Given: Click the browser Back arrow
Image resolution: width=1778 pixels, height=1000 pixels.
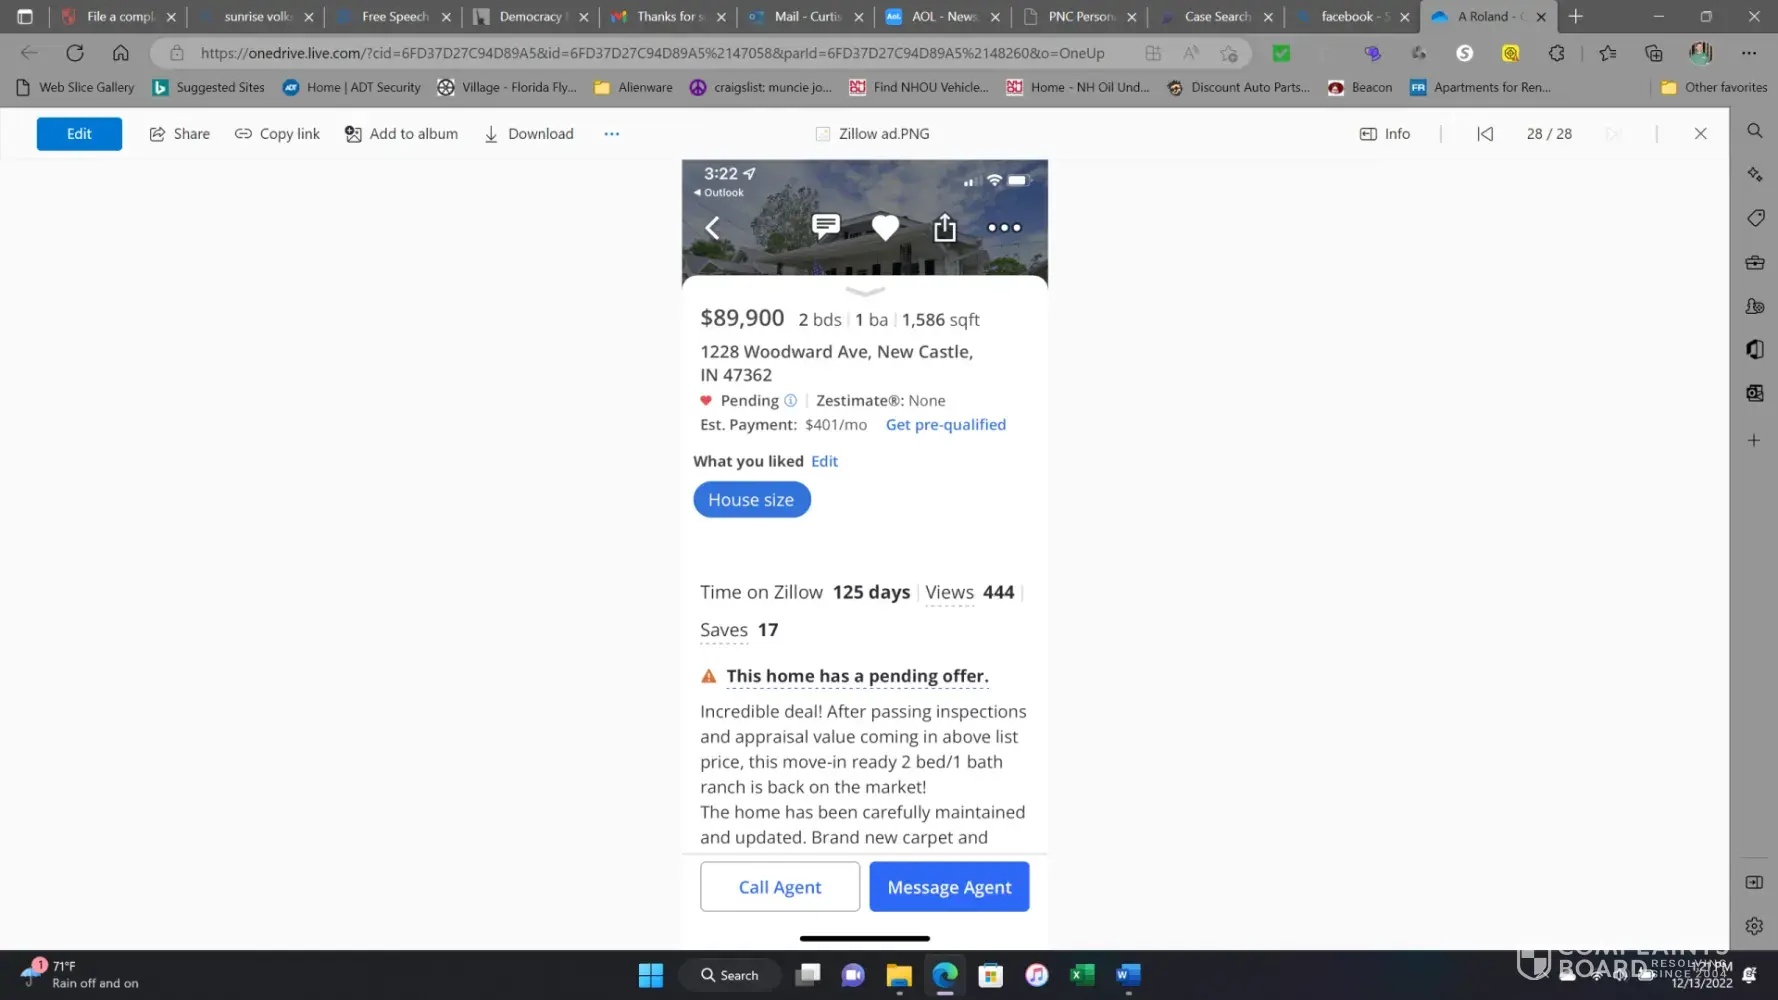Looking at the screenshot, I should tap(29, 53).
